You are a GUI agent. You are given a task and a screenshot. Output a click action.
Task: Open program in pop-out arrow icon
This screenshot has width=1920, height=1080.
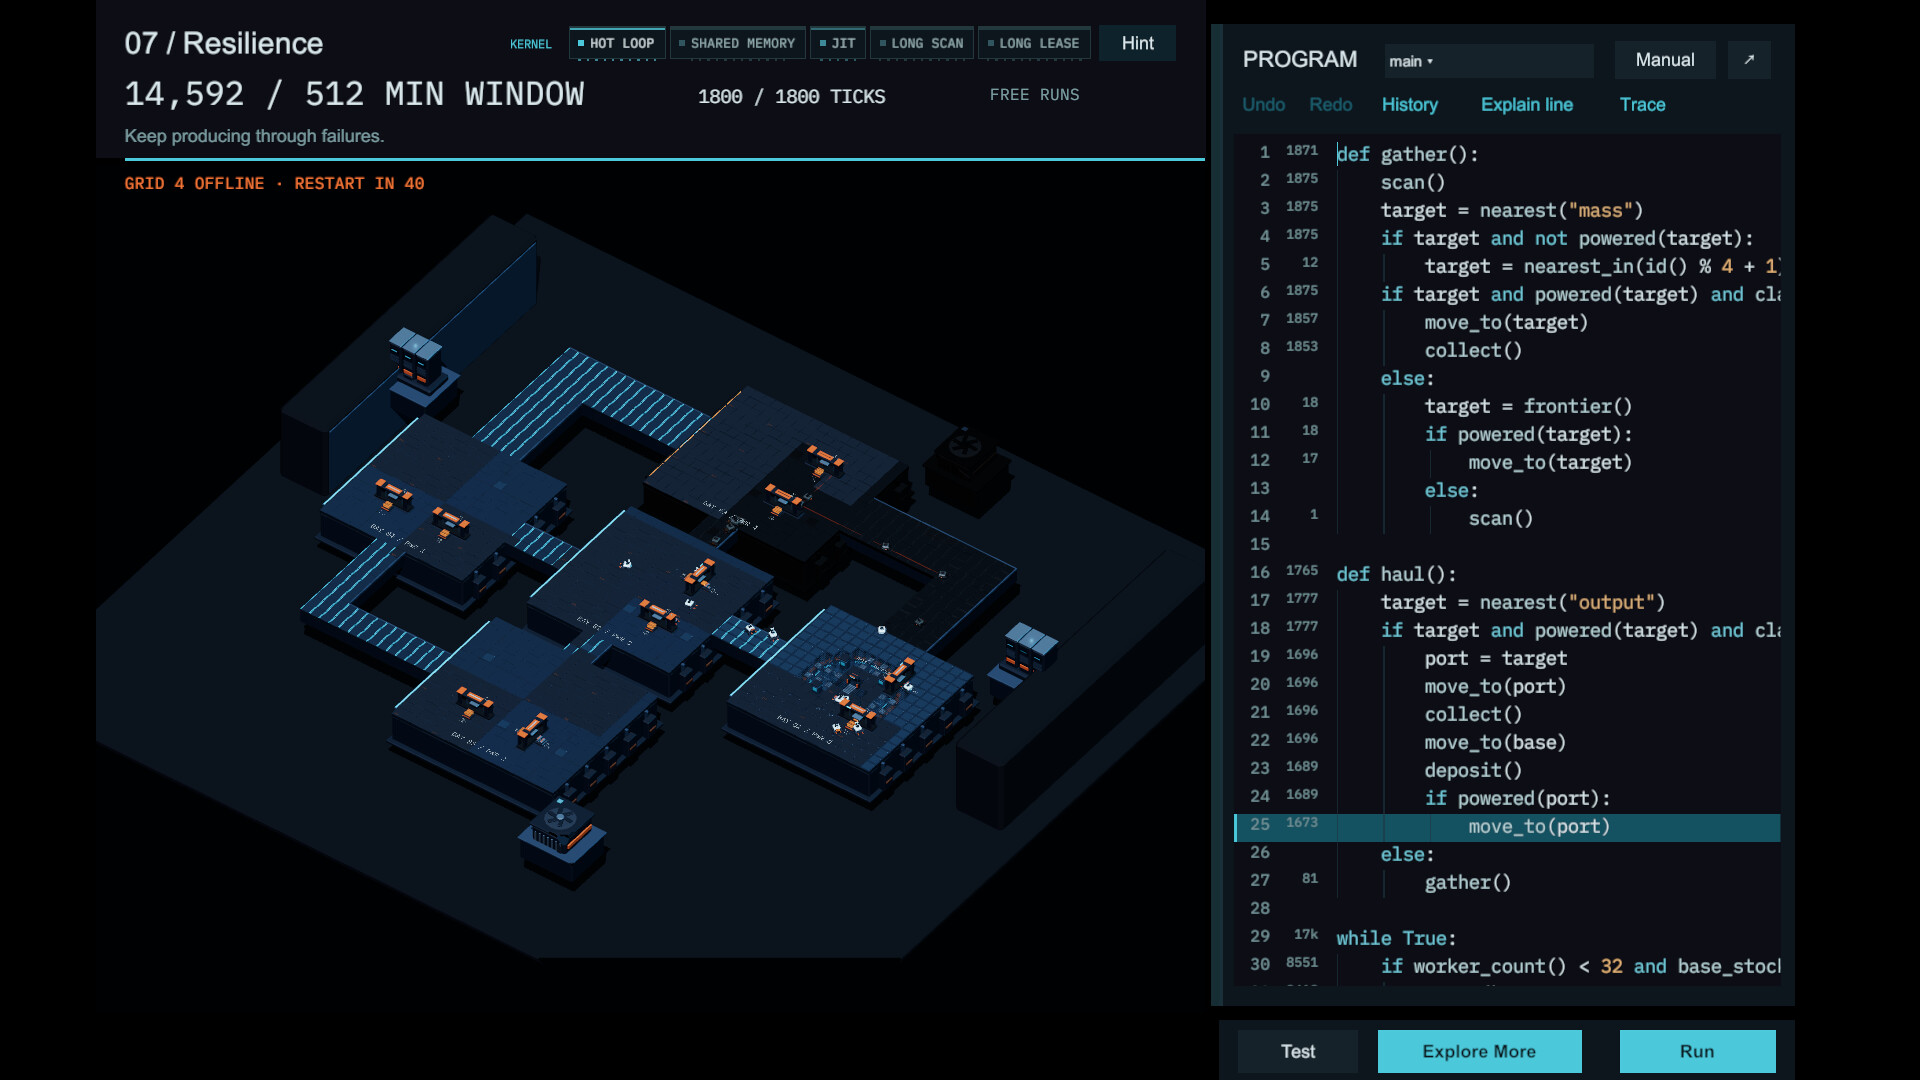1749,60
